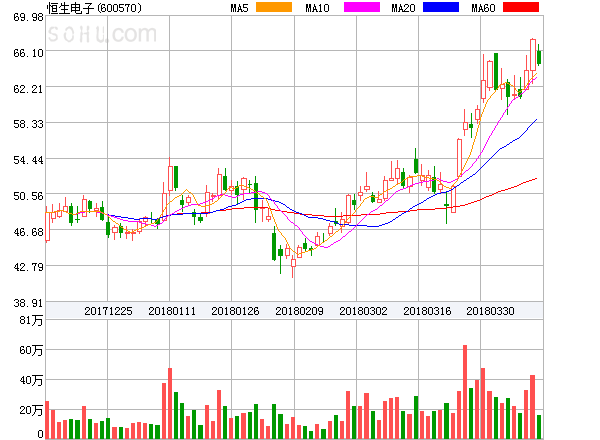This screenshot has width=600, height=440.
Task: Click the red MA60 legend swatch
Action: click(521, 7)
